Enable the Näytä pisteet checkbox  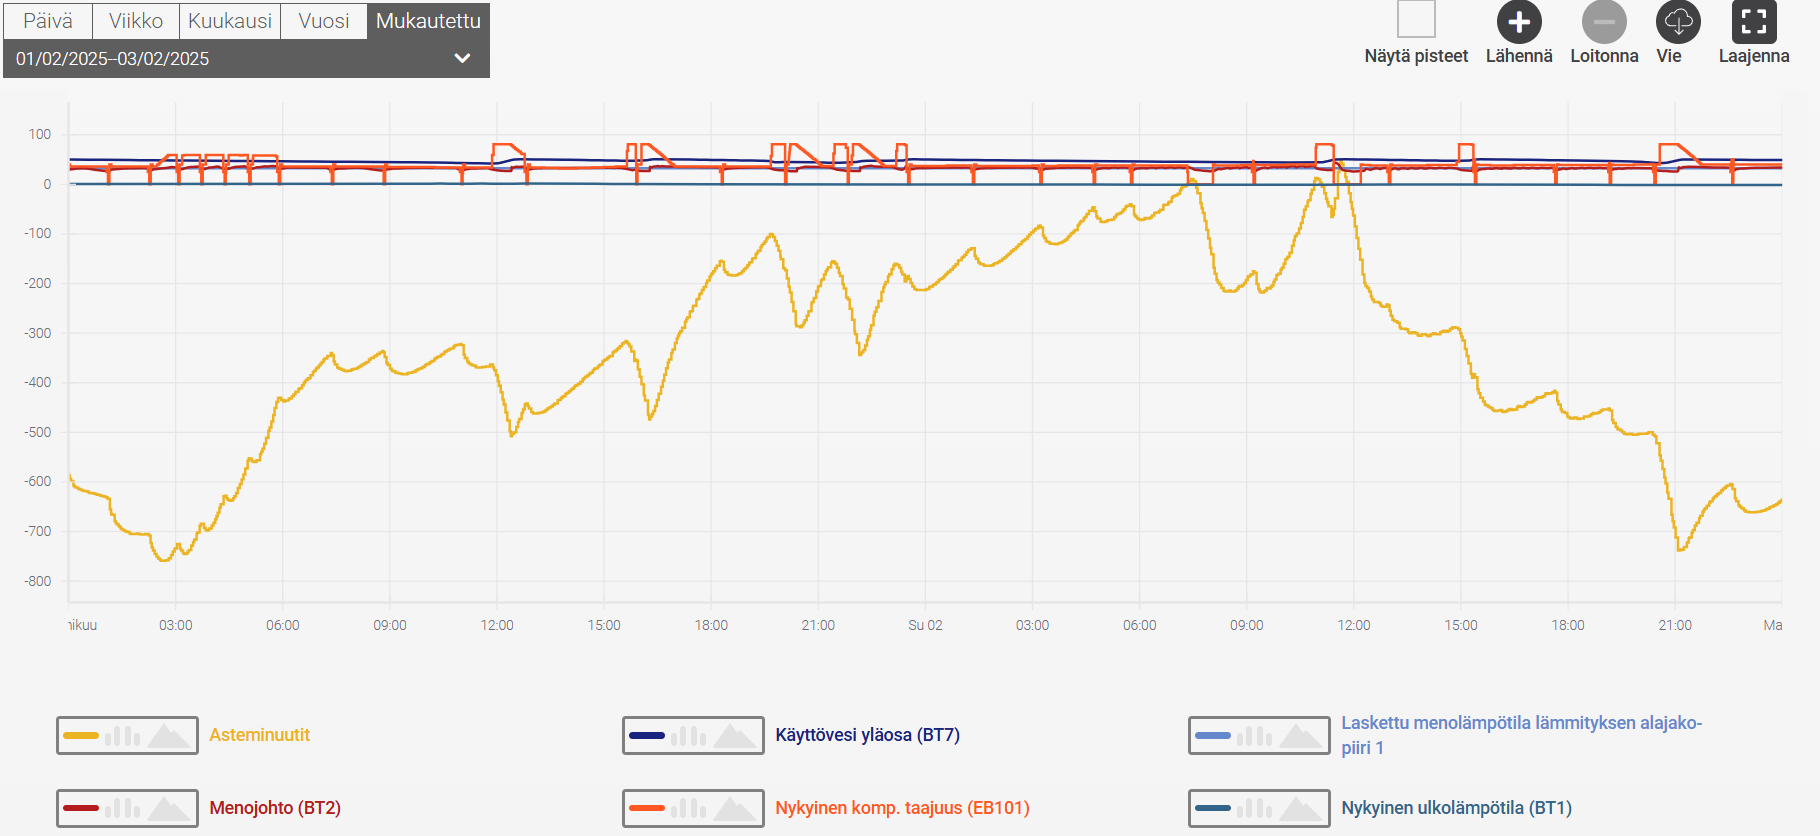coord(1416,18)
